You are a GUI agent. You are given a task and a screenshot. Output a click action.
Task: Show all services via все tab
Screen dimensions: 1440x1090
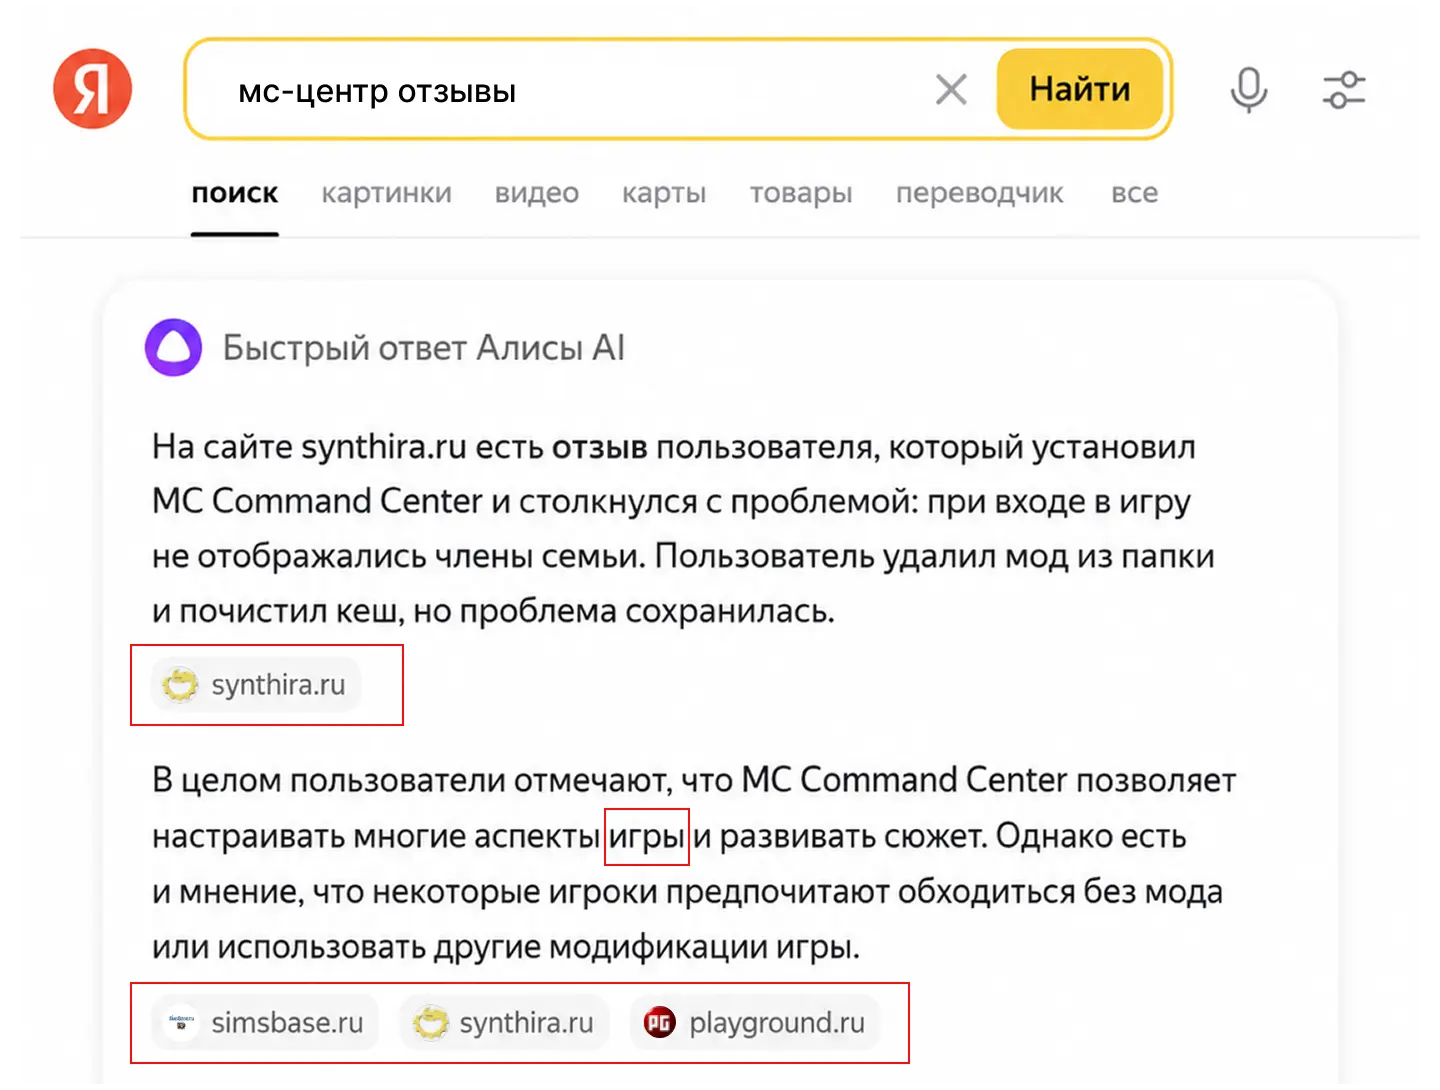coord(1134,193)
